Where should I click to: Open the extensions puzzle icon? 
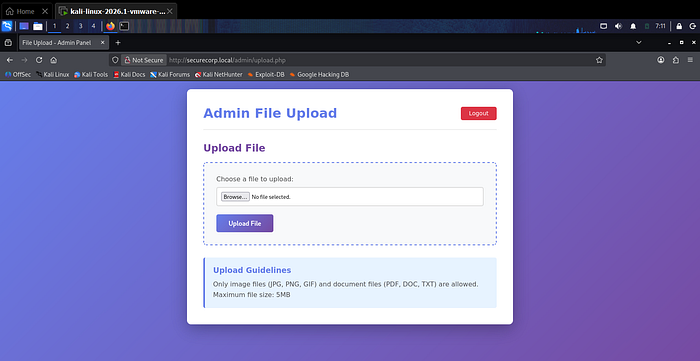(x=675, y=60)
